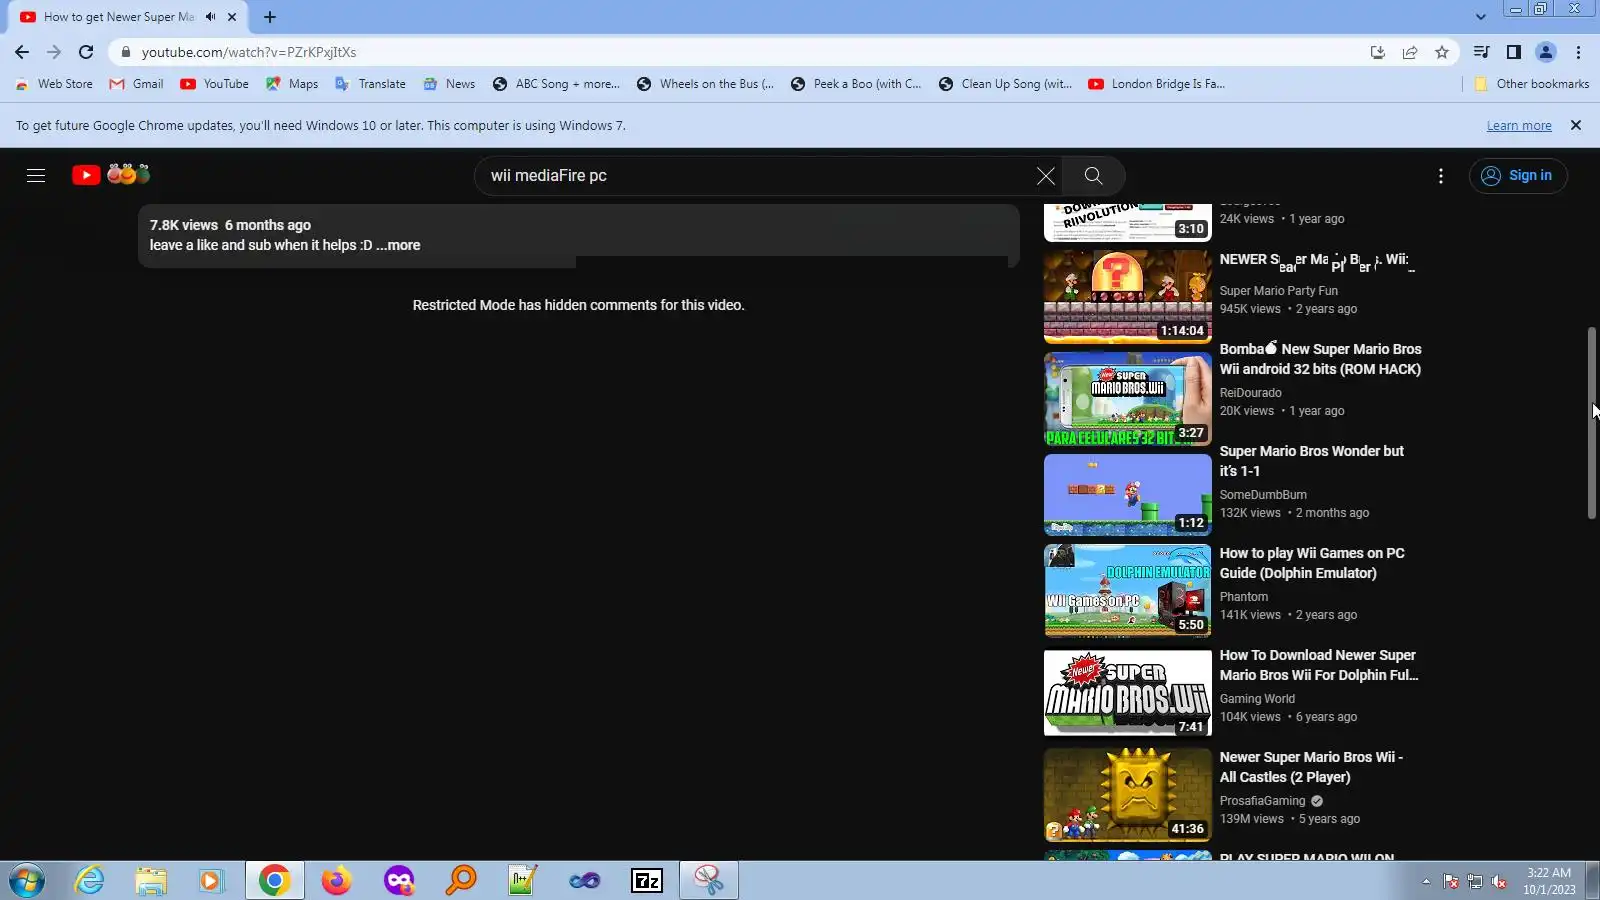
Task: Open London Bridge Is Fa... bookmark
Action: click(1156, 84)
